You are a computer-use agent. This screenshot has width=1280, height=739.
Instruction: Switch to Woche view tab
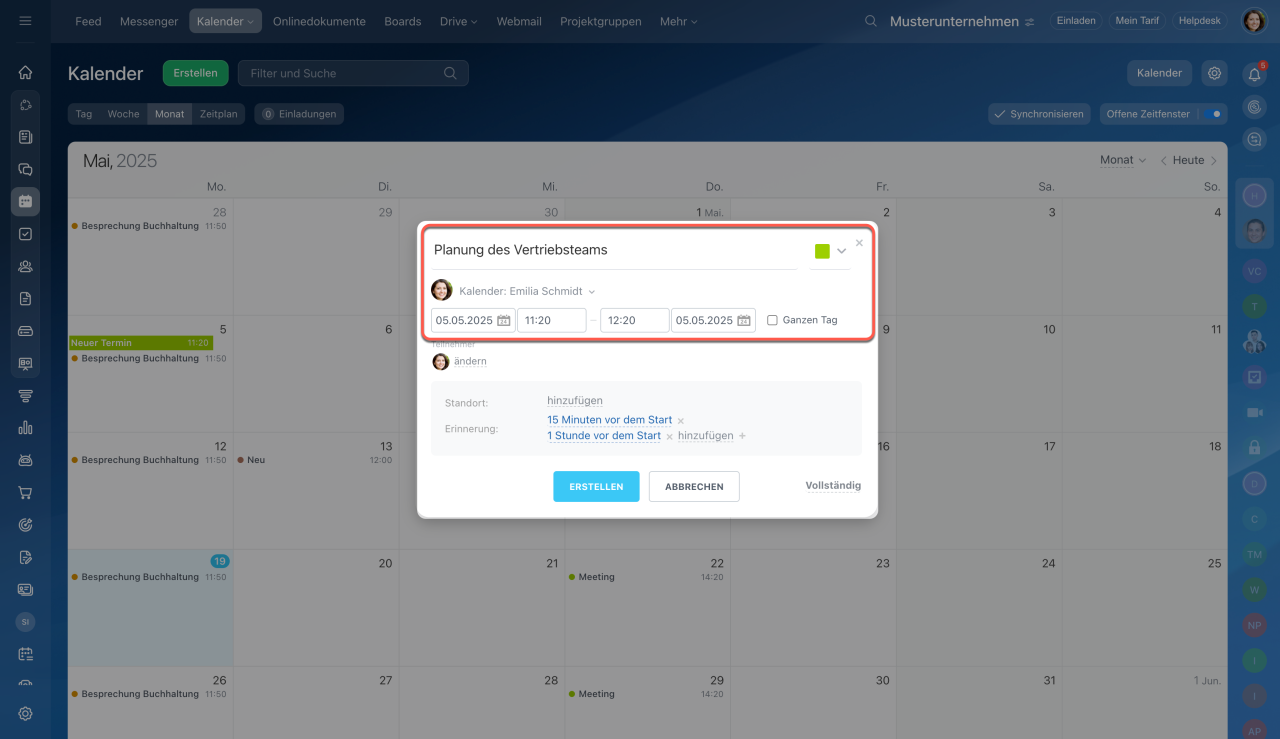pyautogui.click(x=124, y=114)
